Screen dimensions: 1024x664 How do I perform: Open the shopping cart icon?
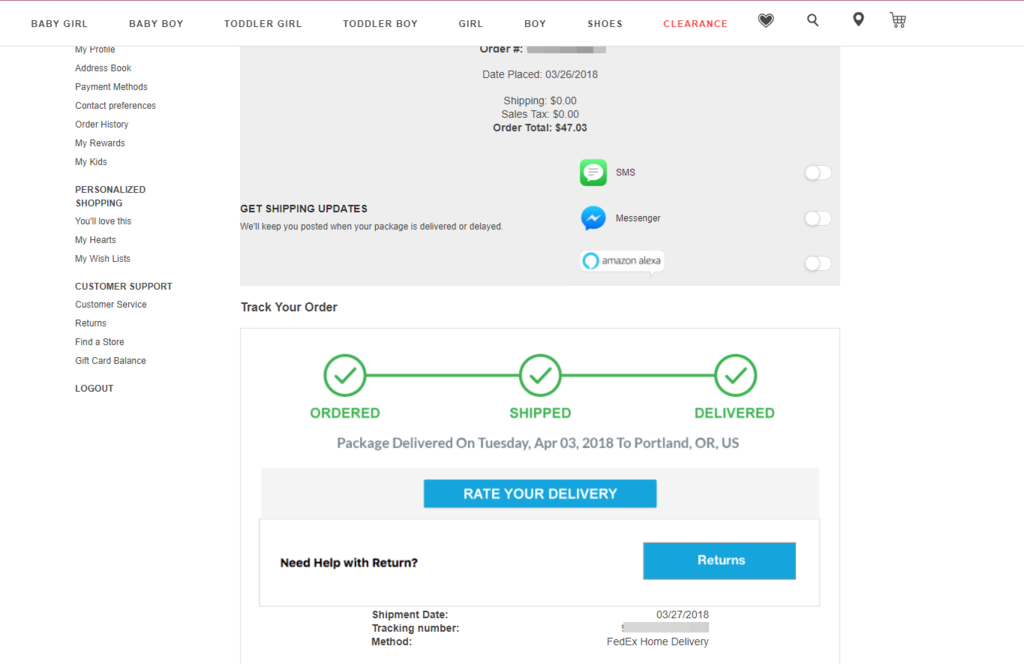pyautogui.click(x=898, y=21)
